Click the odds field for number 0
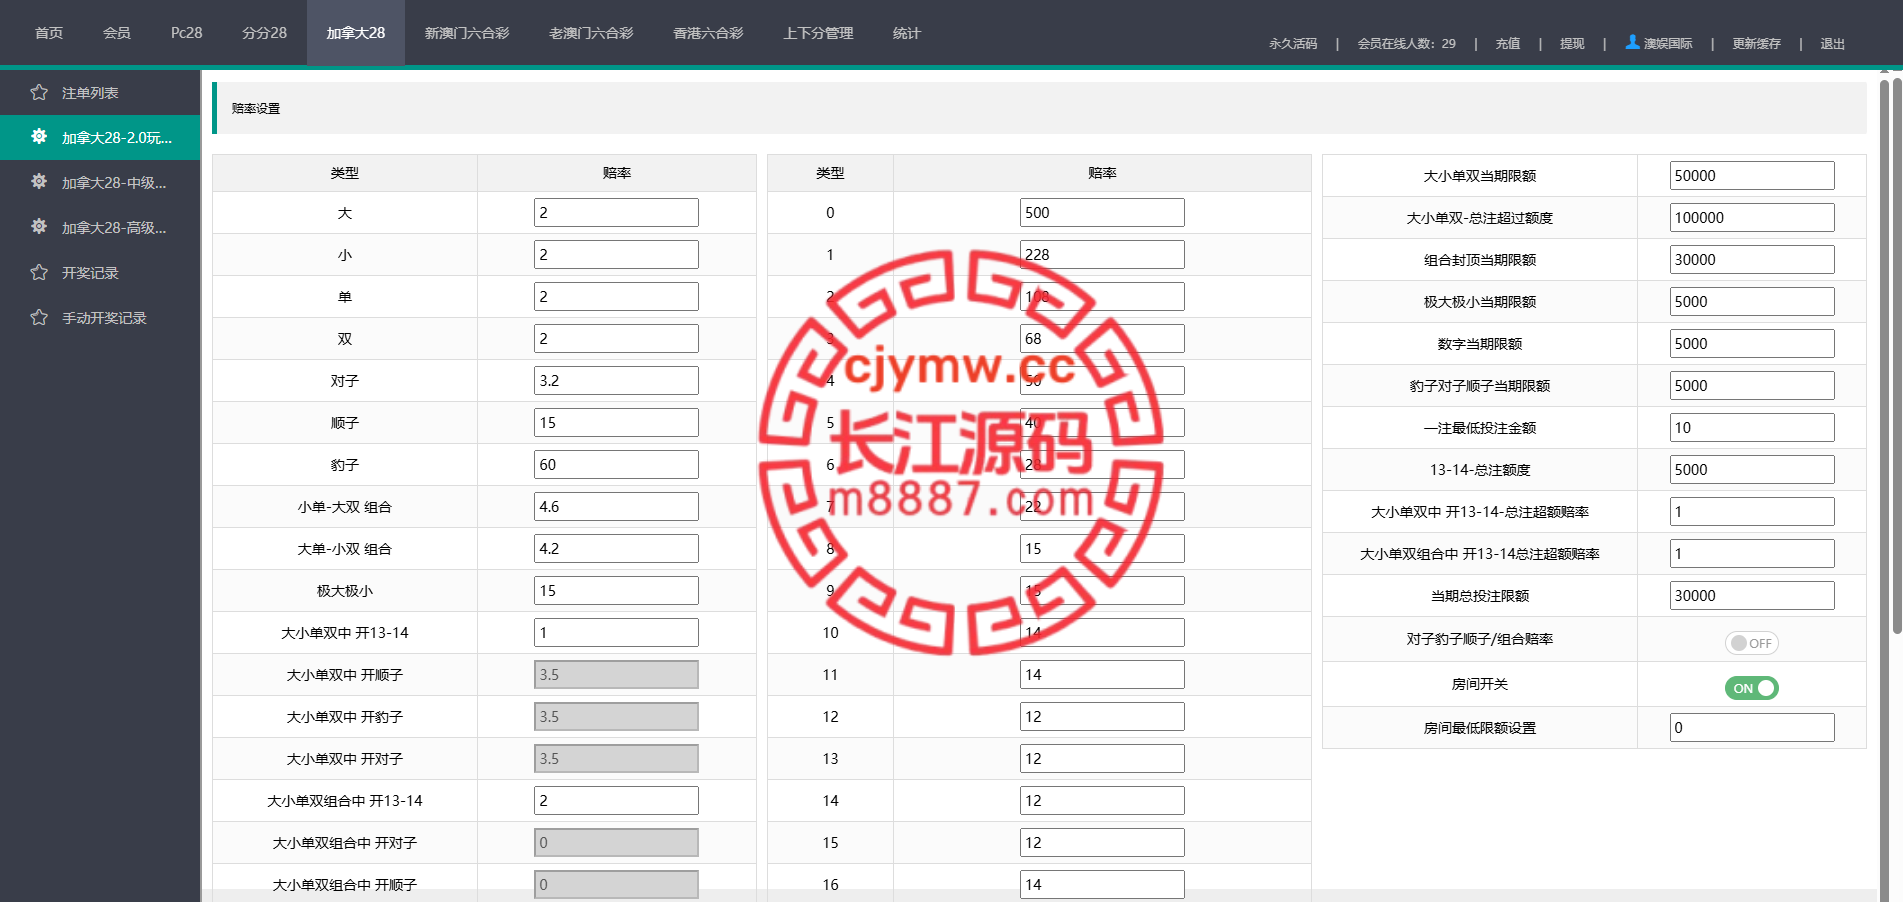 point(1102,212)
